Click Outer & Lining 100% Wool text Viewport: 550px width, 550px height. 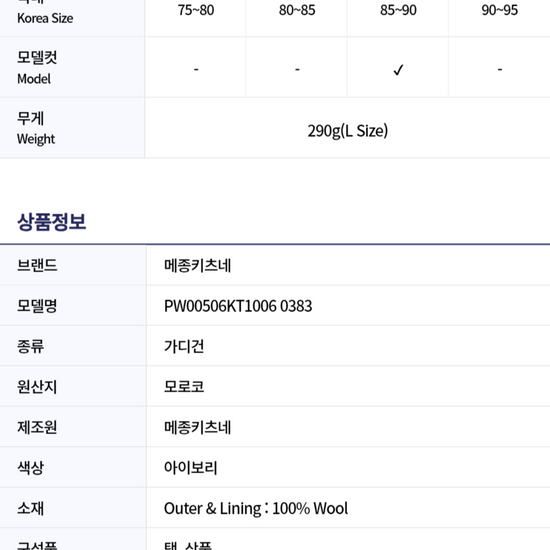coord(256,508)
